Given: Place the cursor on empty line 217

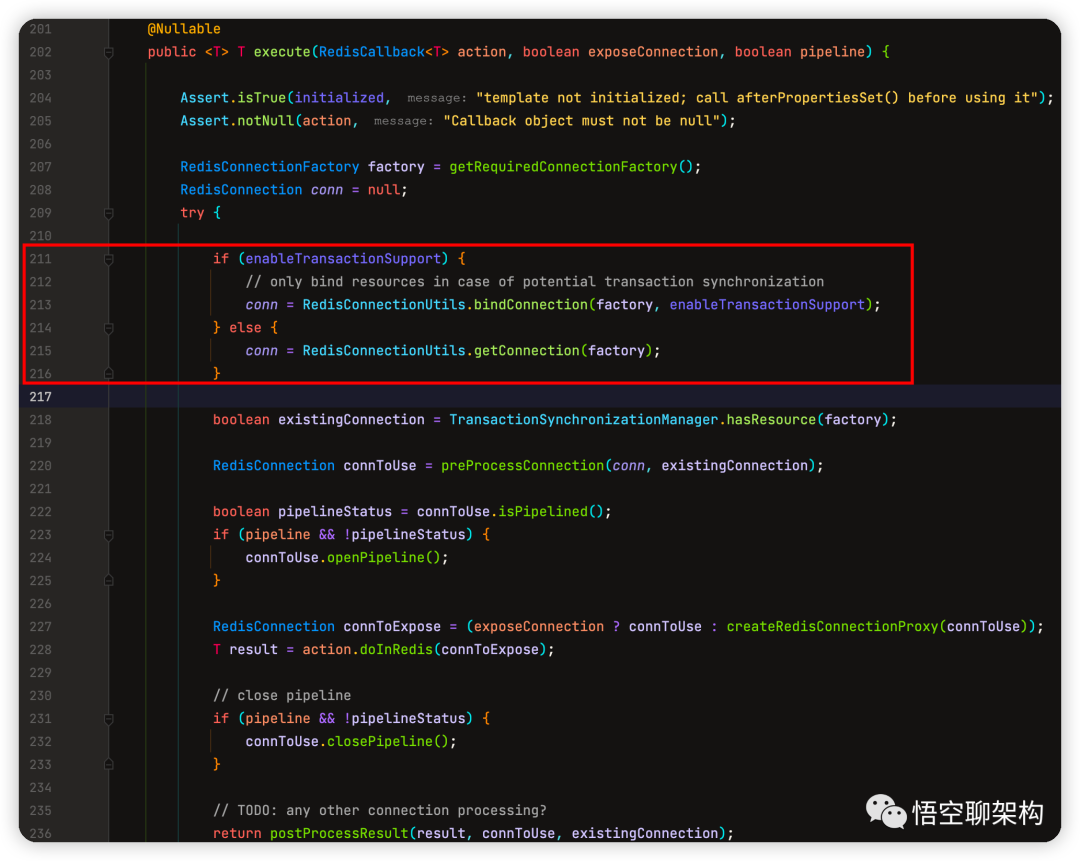Looking at the screenshot, I should point(584,396).
